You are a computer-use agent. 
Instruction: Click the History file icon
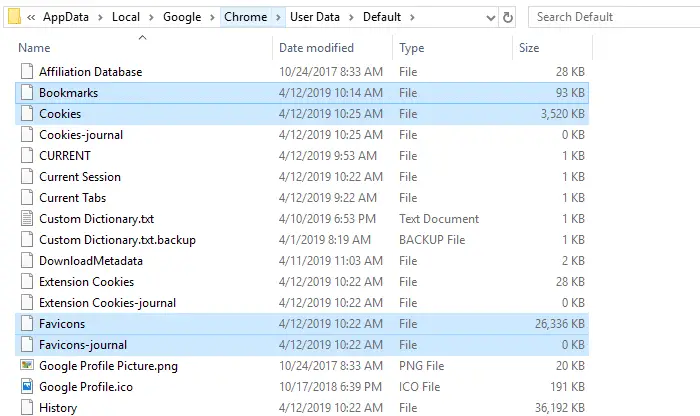pos(27,407)
